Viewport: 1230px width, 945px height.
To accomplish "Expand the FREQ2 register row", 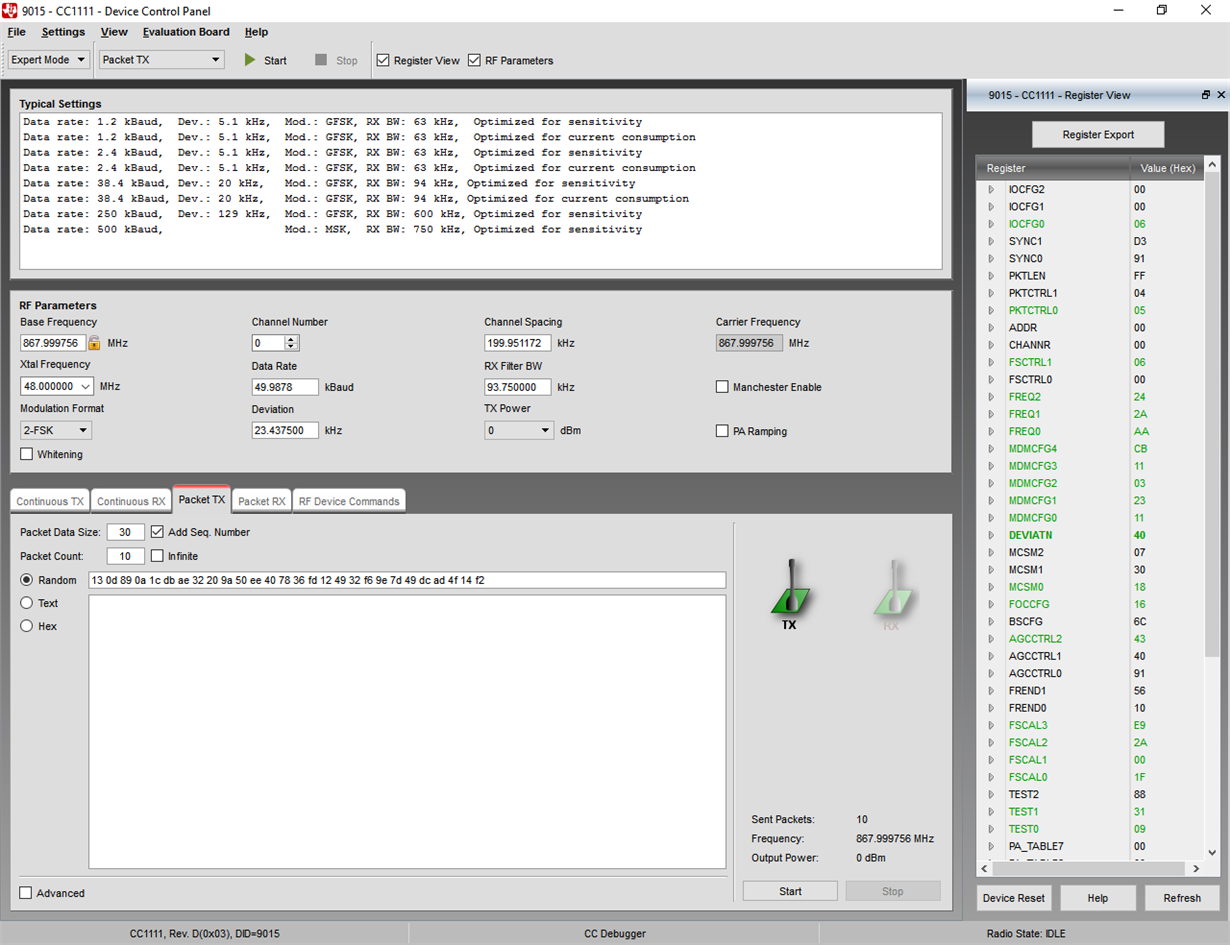I will tap(991, 397).
